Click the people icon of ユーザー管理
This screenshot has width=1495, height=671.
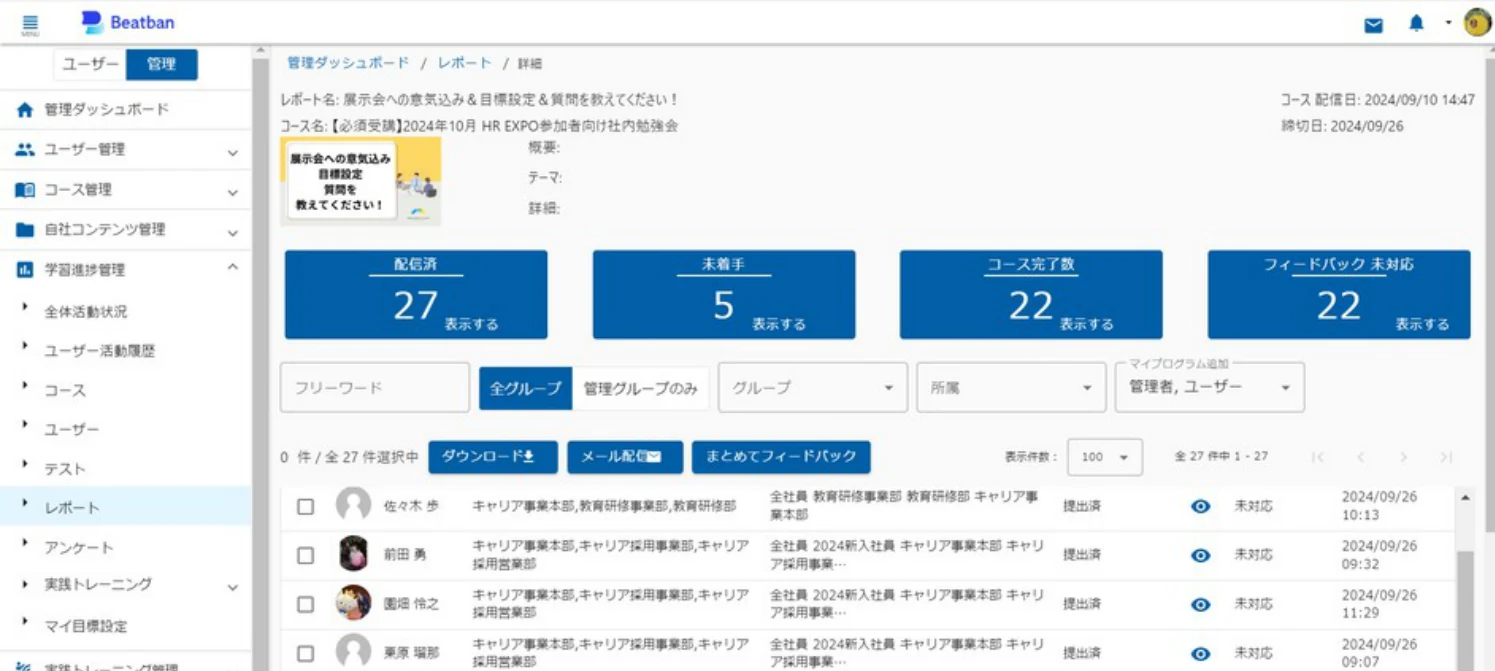coord(25,149)
